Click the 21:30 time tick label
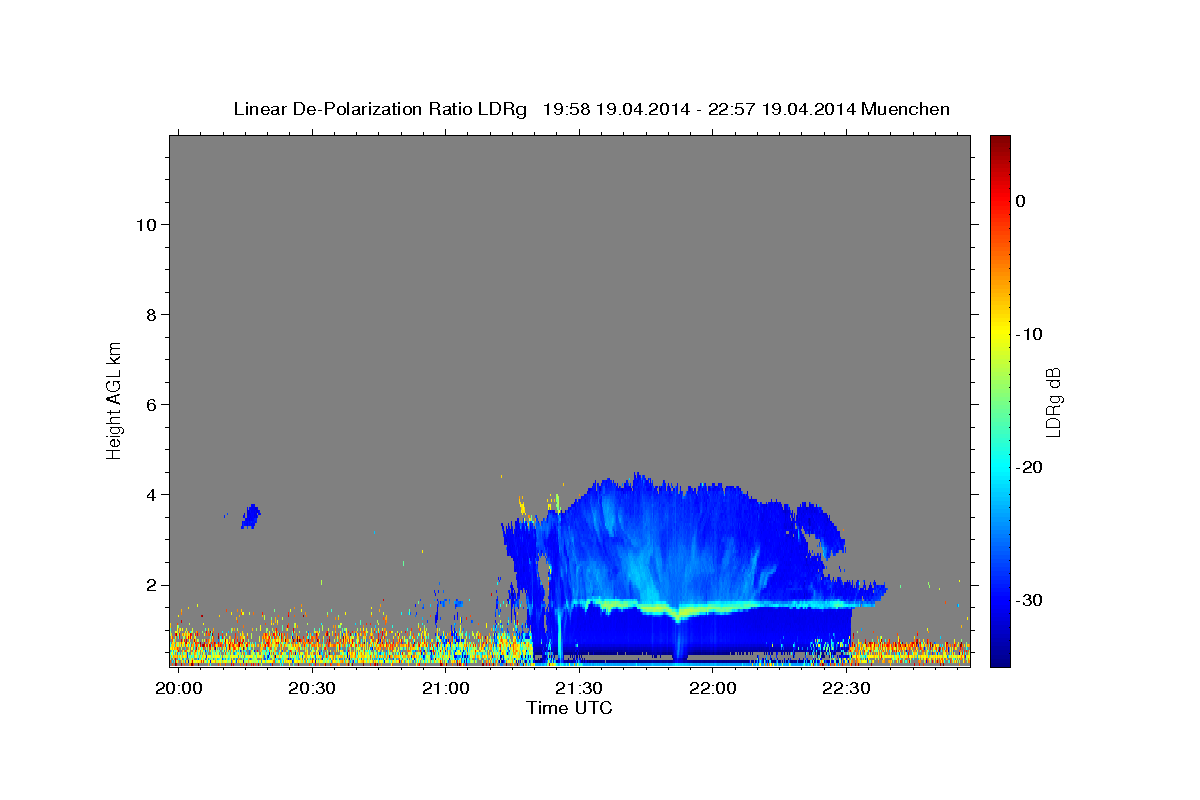This screenshot has height=800, width=1200. [x=579, y=689]
